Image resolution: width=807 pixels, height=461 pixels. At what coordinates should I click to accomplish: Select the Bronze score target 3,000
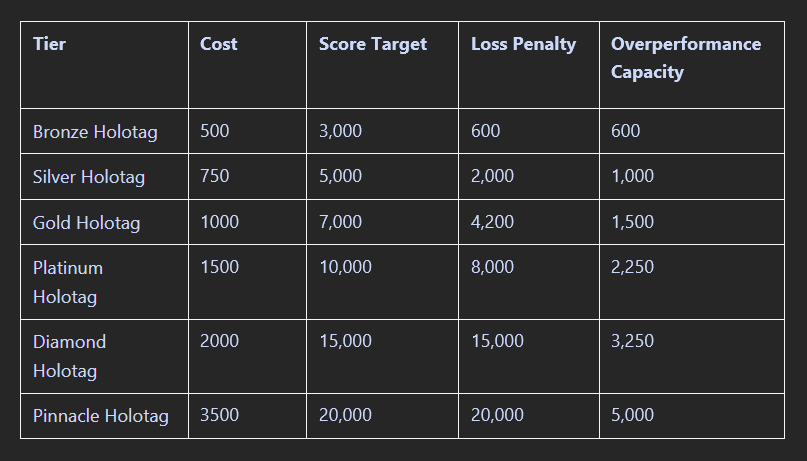pyautogui.click(x=340, y=131)
